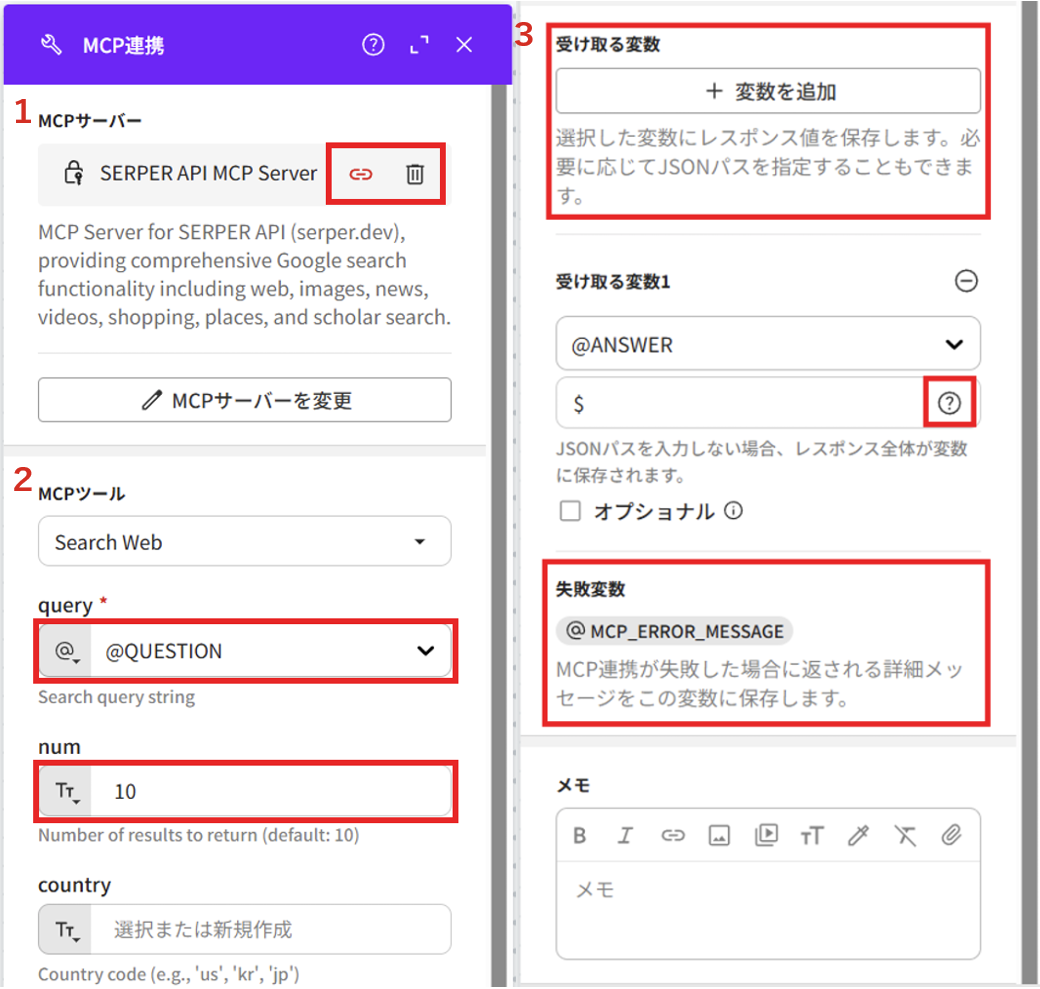The image size is (1040, 989).
Task: Apply bold formatting in the memo toolbar
Action: click(579, 836)
